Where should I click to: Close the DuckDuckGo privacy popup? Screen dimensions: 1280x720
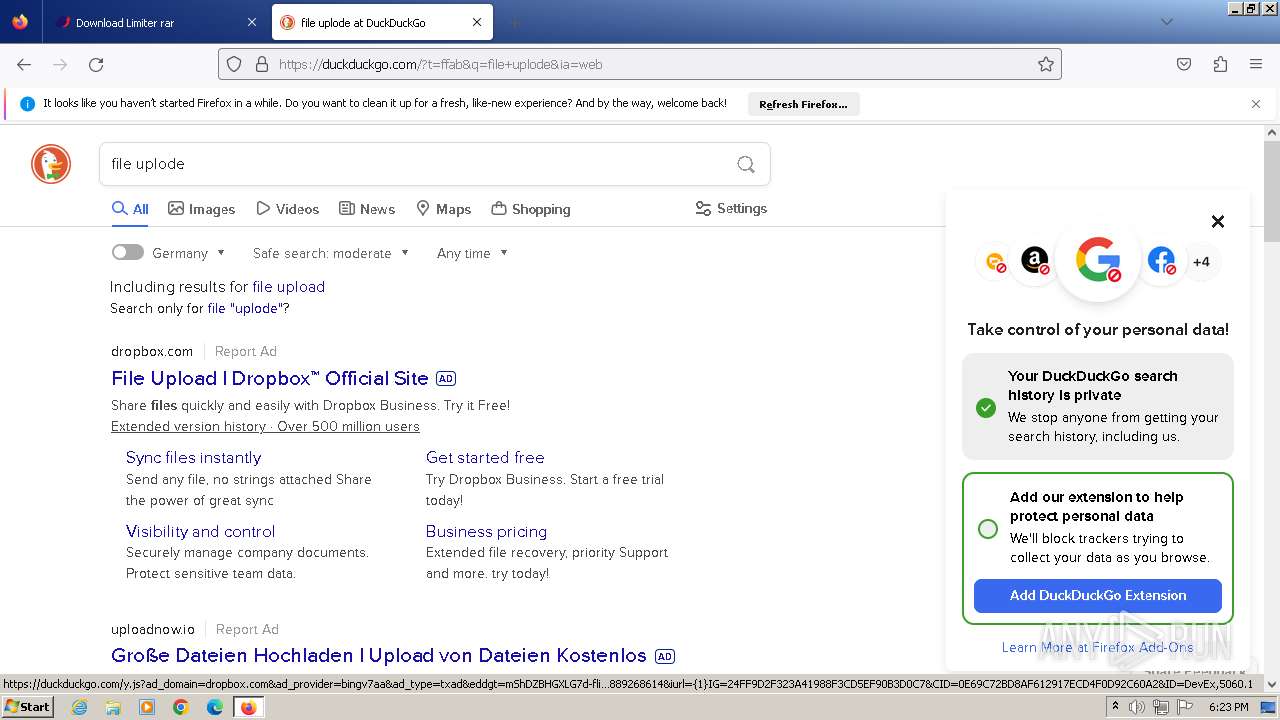coord(1218,222)
